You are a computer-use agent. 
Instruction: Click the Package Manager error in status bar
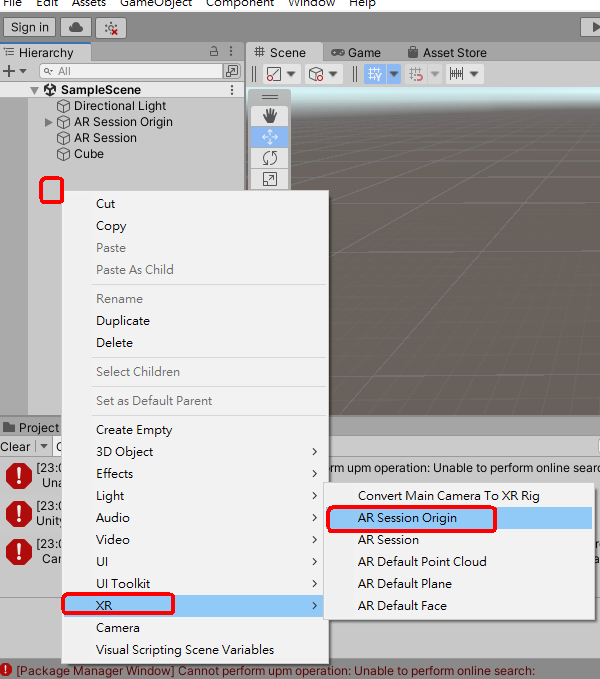[x=268, y=671]
